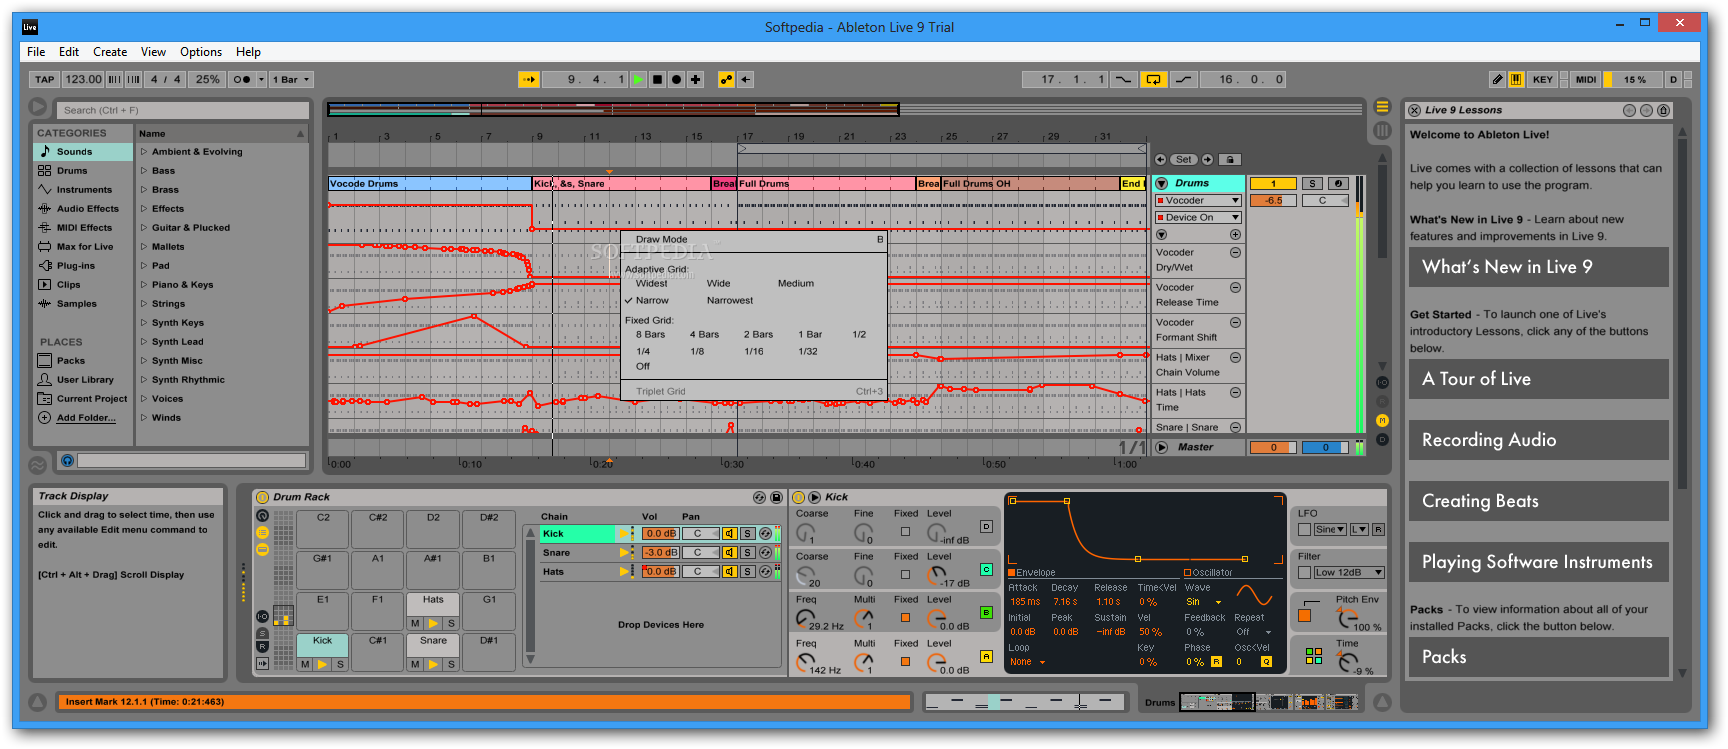Click the CPU load meter showing 15 %
This screenshot has width=1728, height=749.
(1634, 80)
